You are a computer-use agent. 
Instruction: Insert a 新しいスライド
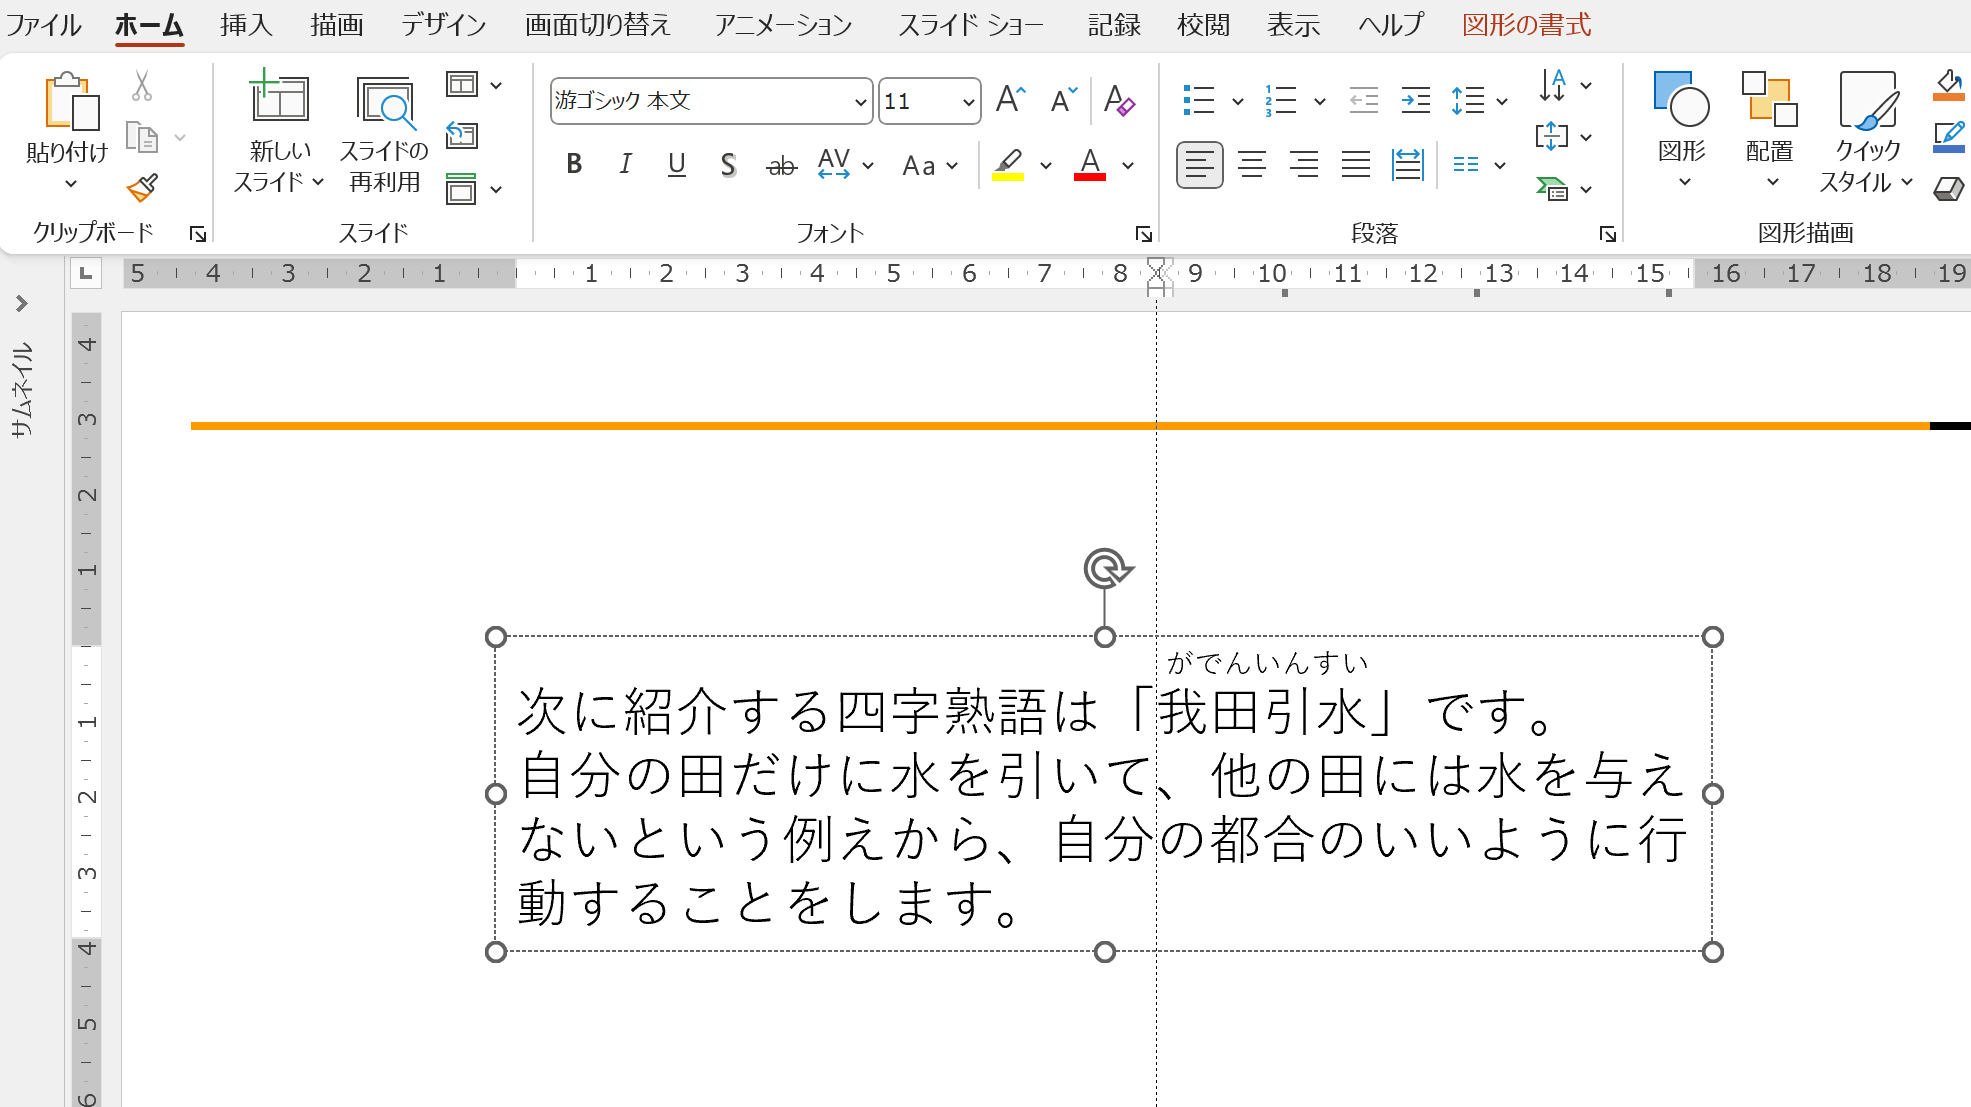277,130
